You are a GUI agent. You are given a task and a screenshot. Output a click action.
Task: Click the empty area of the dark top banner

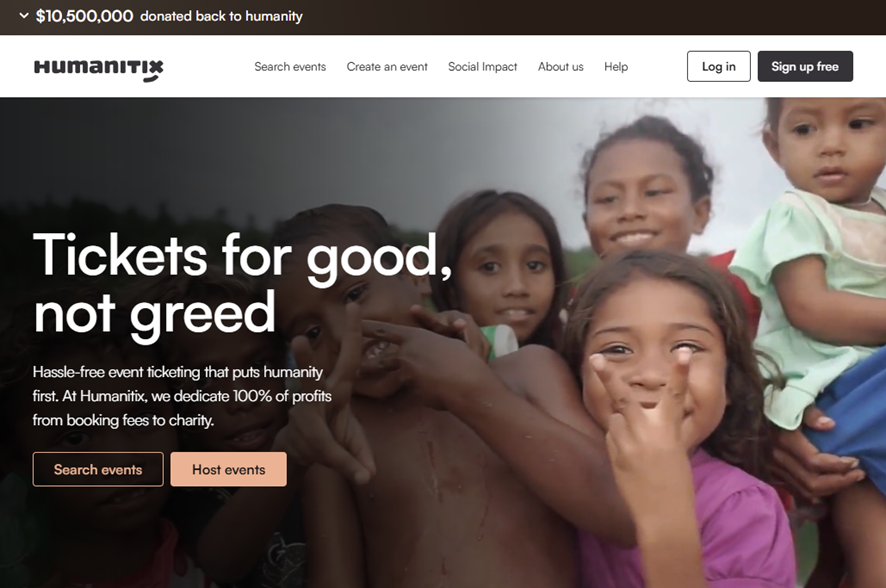593,17
